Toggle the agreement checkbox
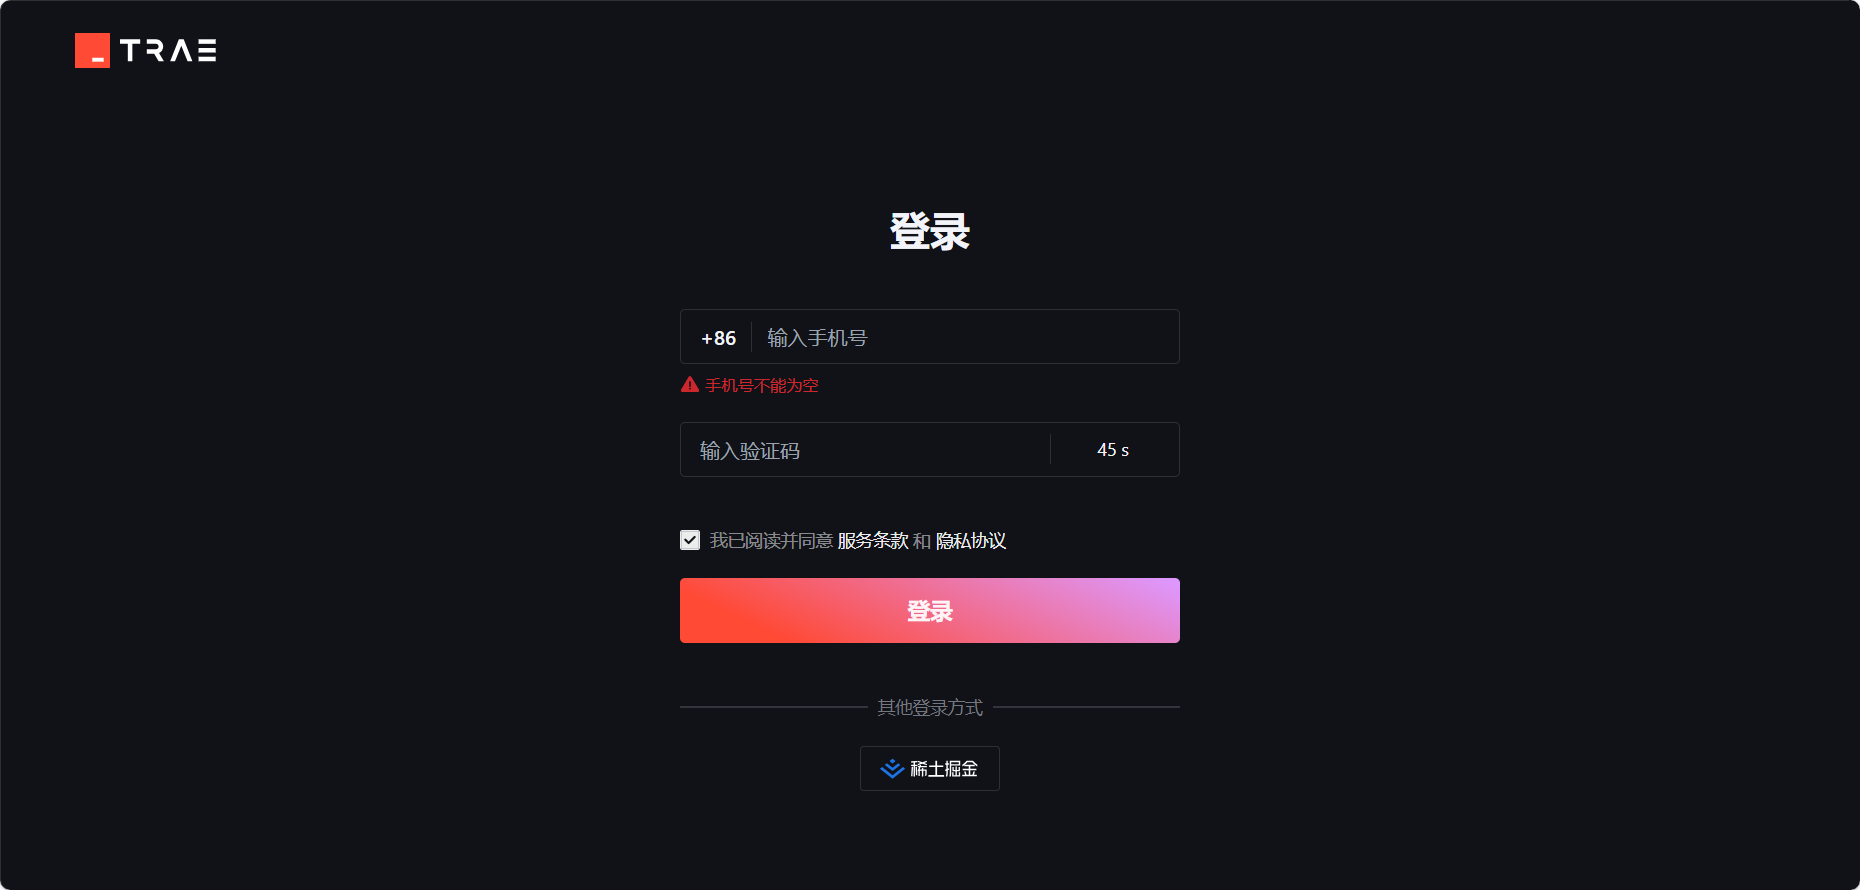The height and width of the screenshot is (890, 1860). click(690, 540)
